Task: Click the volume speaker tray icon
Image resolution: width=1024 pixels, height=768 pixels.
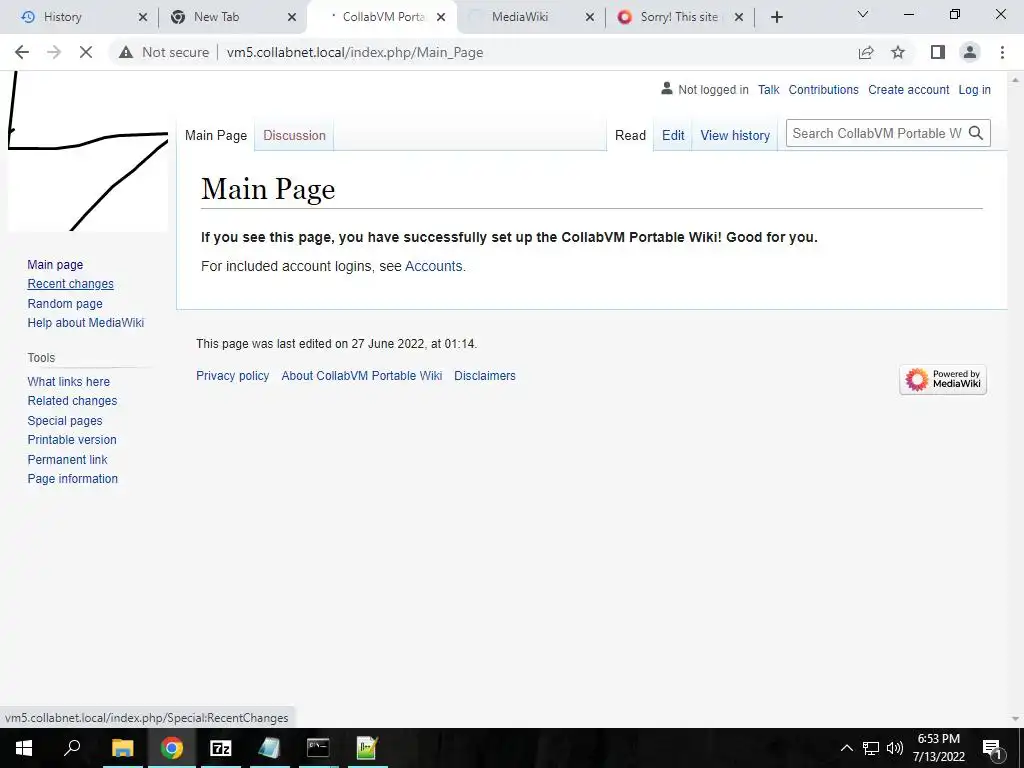Action: 895,748
